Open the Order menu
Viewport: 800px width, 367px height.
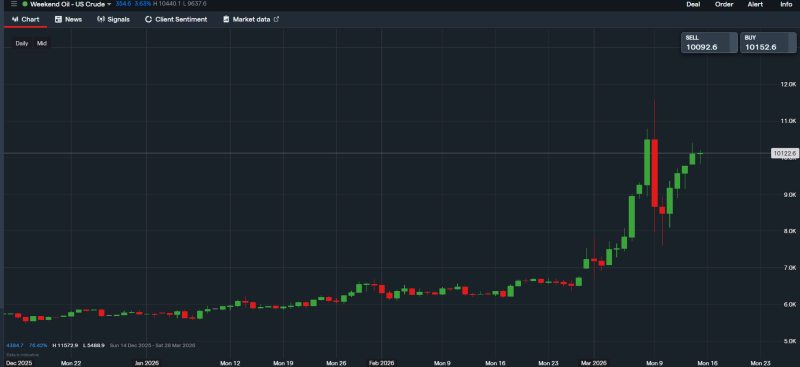[724, 4]
